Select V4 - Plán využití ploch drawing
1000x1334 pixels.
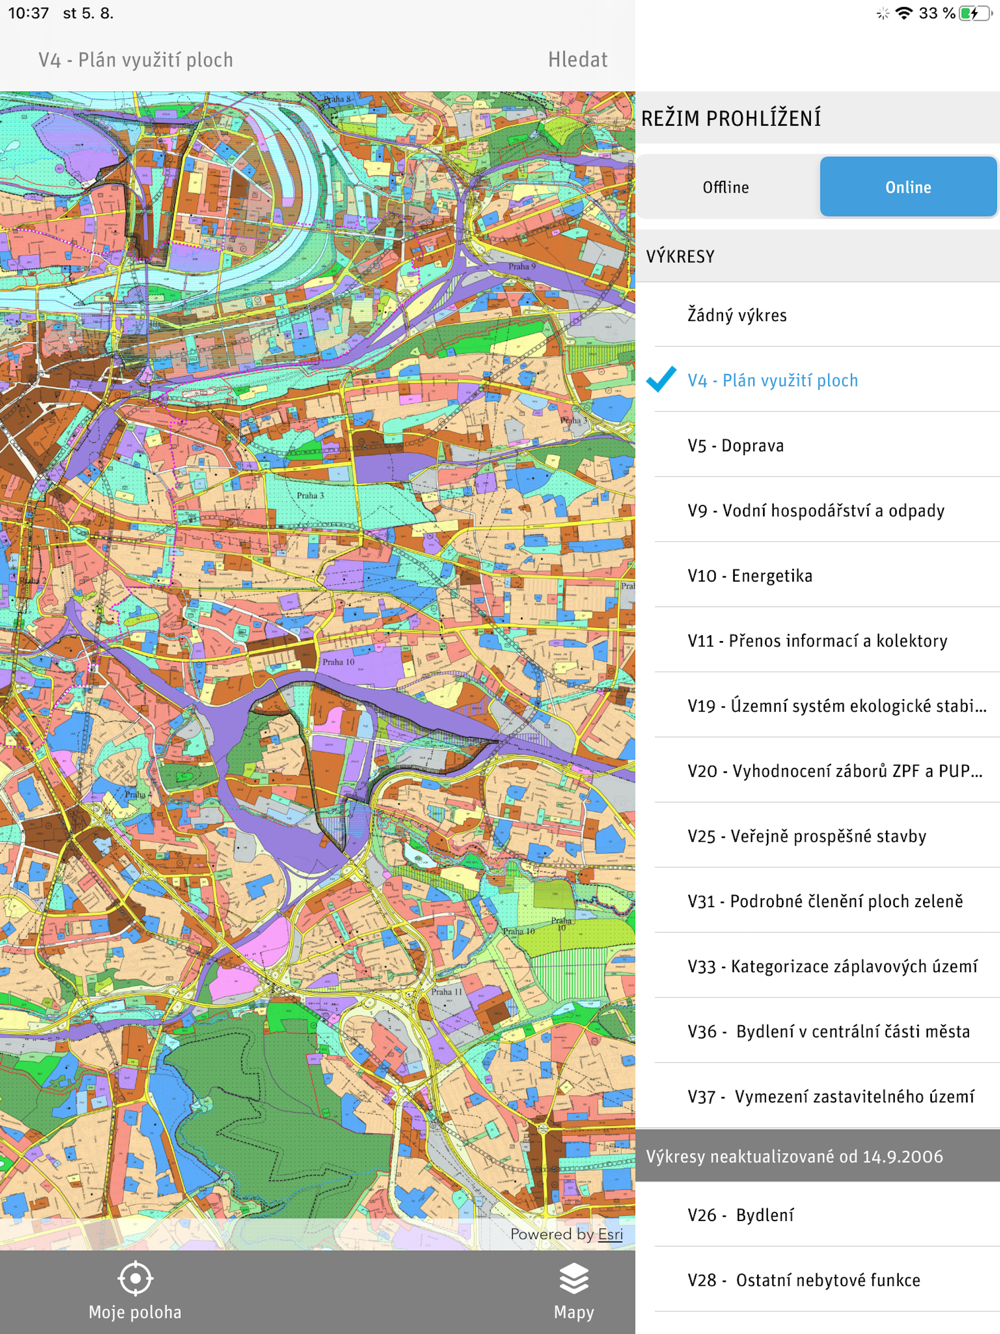coord(818,380)
